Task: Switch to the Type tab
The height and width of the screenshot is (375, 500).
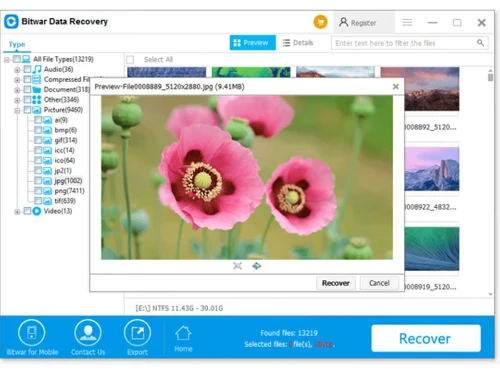Action: coord(17,44)
